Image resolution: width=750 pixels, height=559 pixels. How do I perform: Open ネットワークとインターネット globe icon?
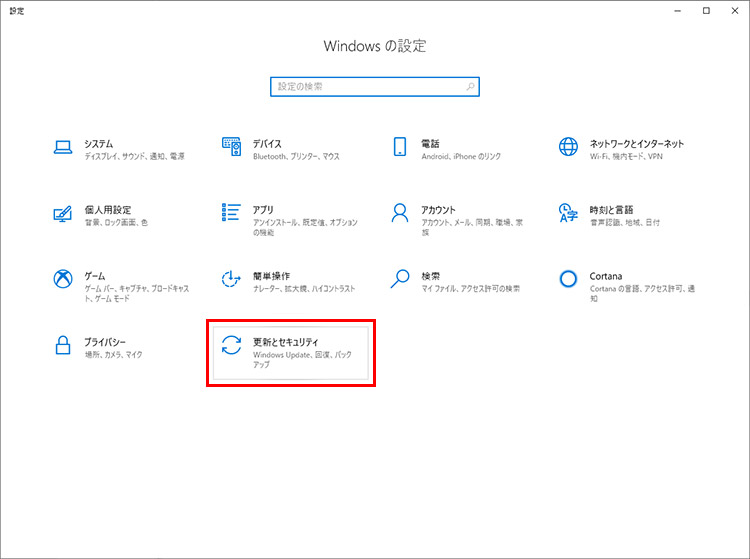click(x=569, y=147)
